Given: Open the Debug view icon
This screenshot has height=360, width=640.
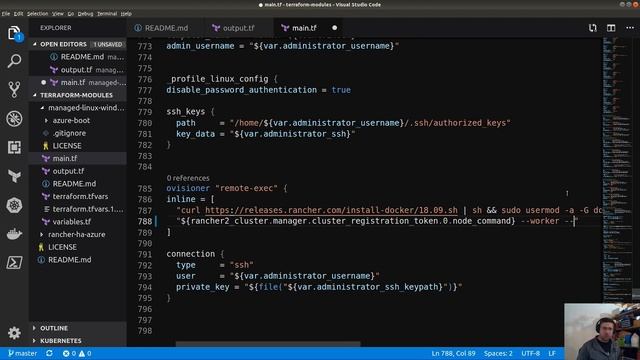Looking at the screenshot, I should (14, 118).
